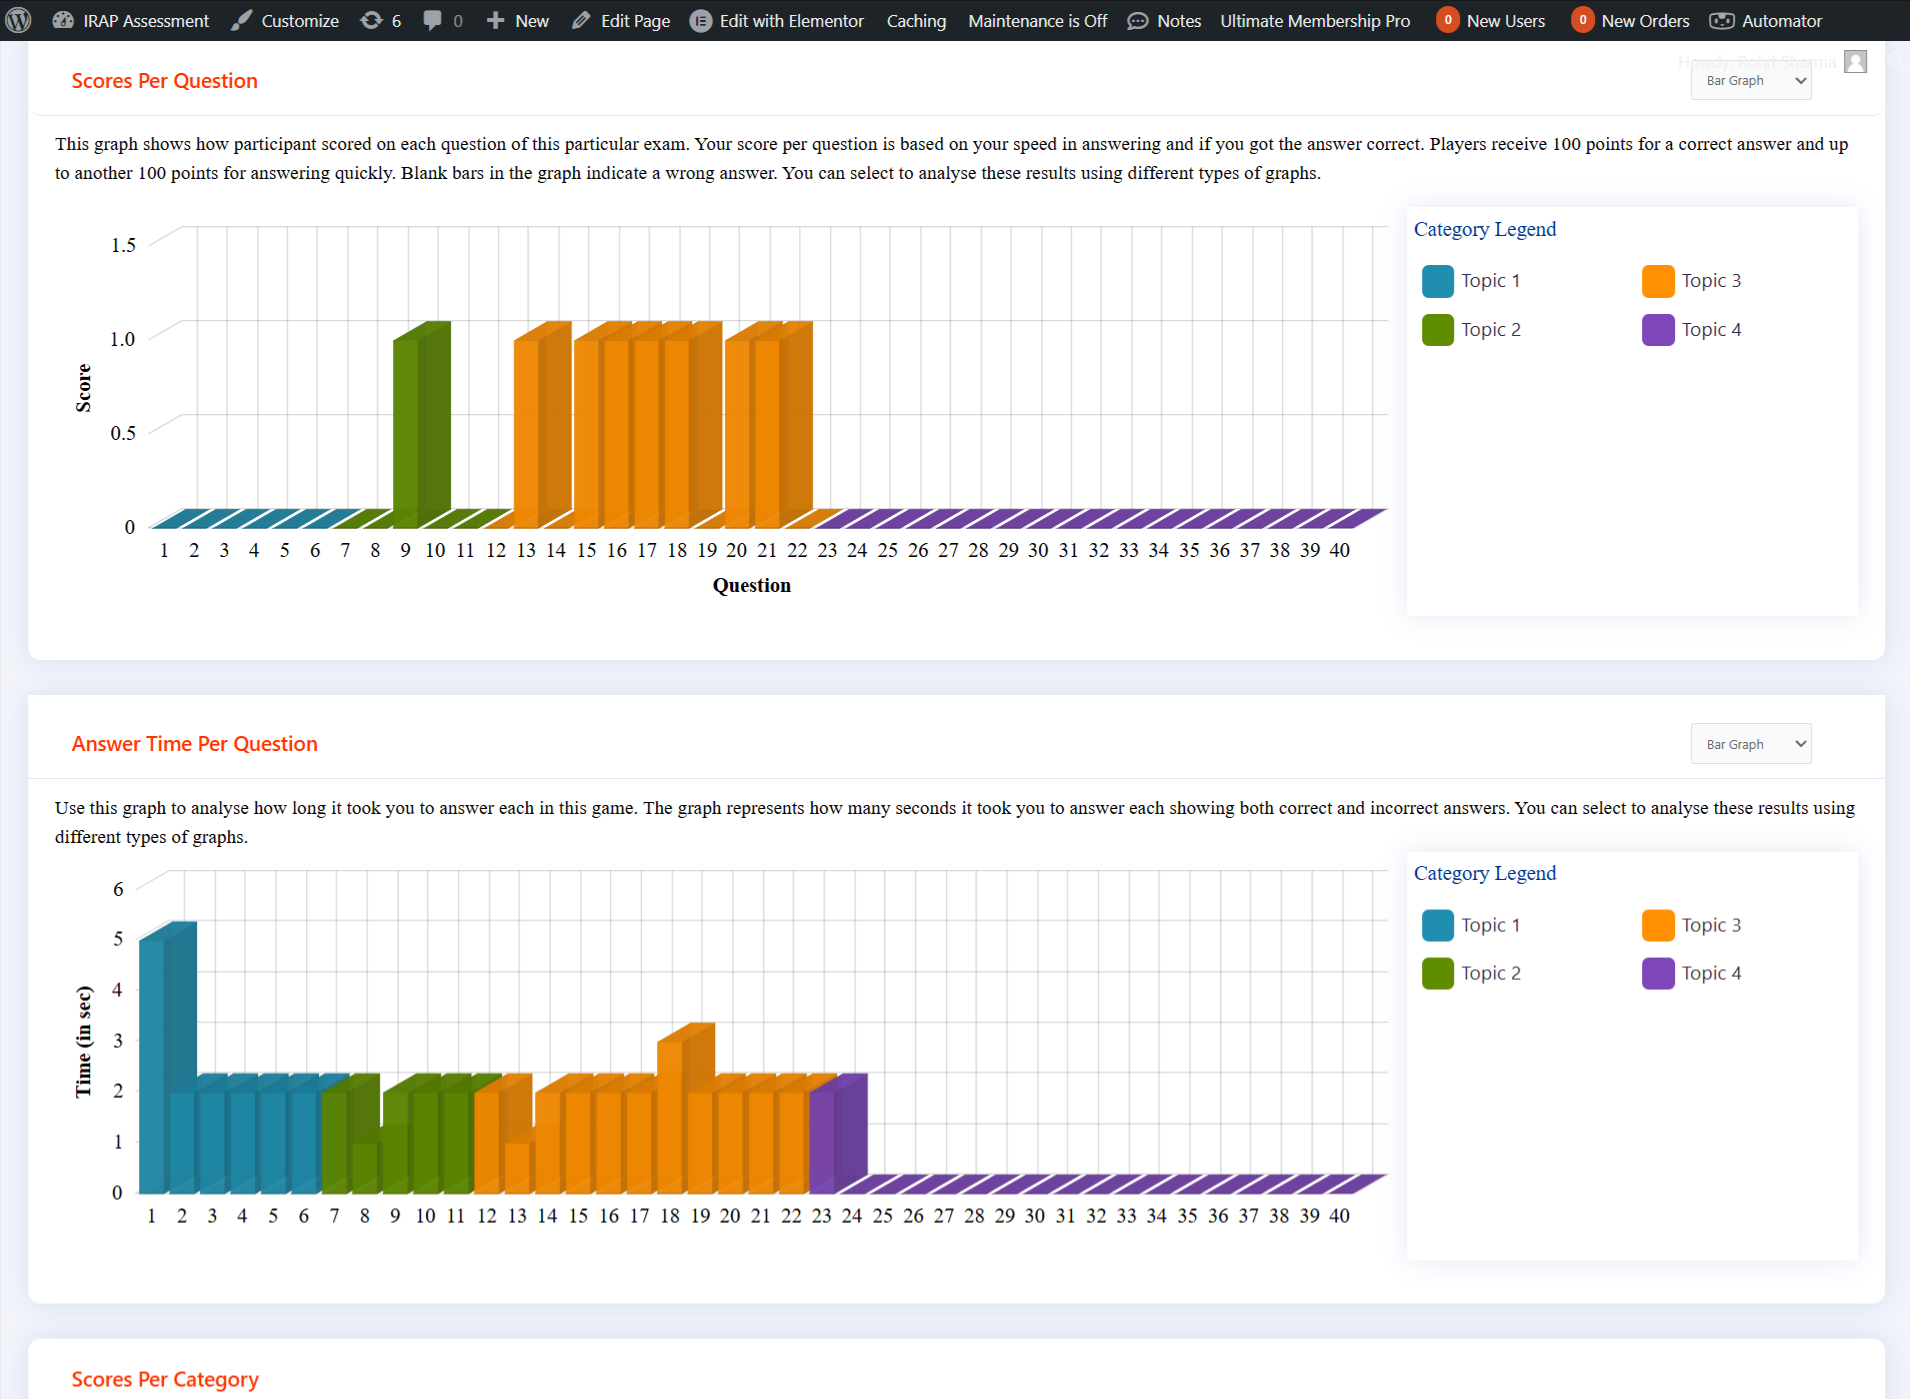This screenshot has width=1910, height=1399.
Task: Click Topic 2 green swatch in Answer Time legend
Action: [x=1437, y=973]
